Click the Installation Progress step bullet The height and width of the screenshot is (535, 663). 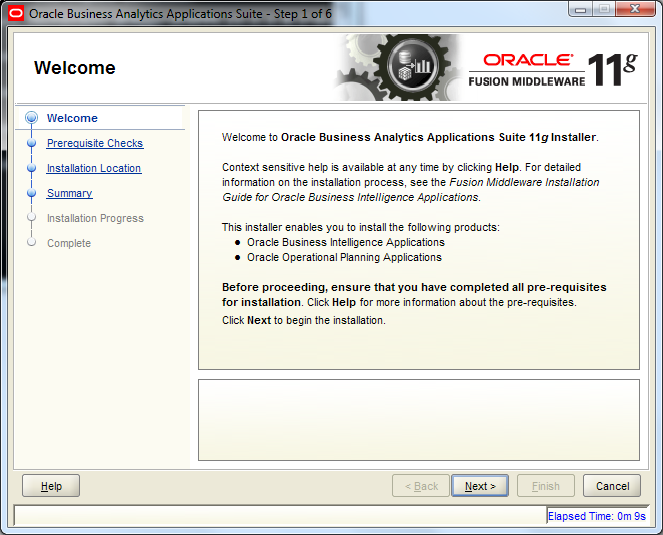31,217
